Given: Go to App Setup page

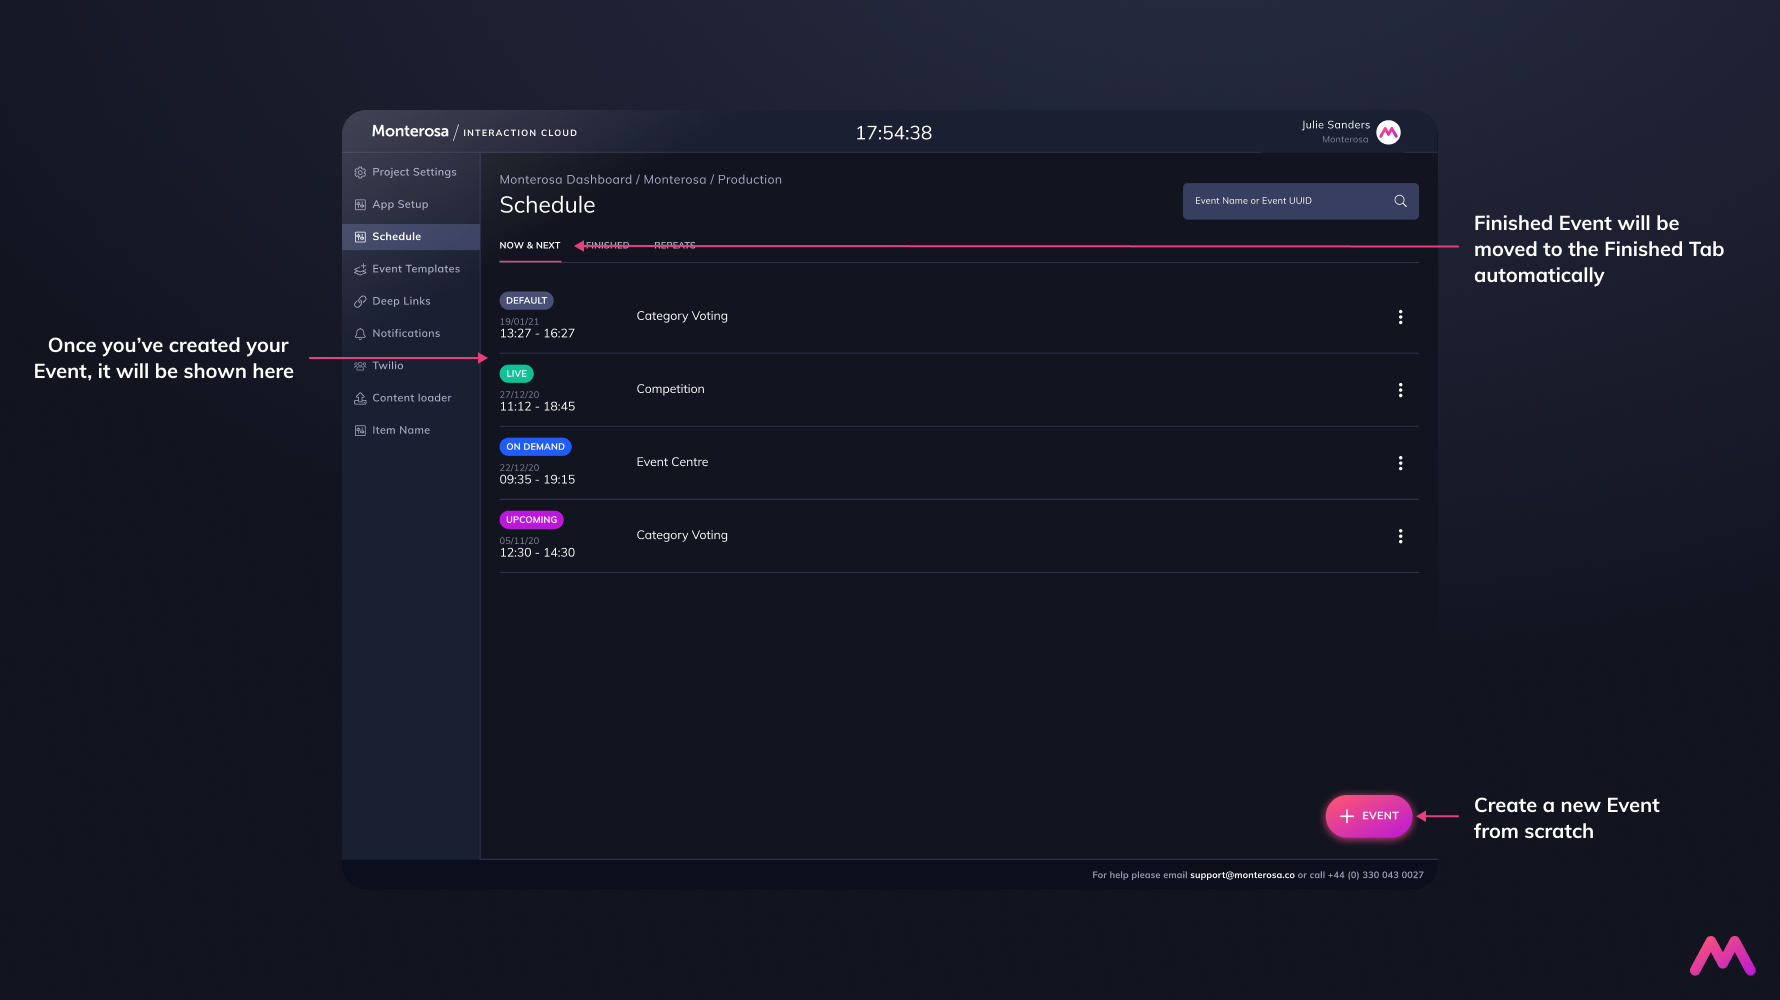Looking at the screenshot, I should (411, 204).
